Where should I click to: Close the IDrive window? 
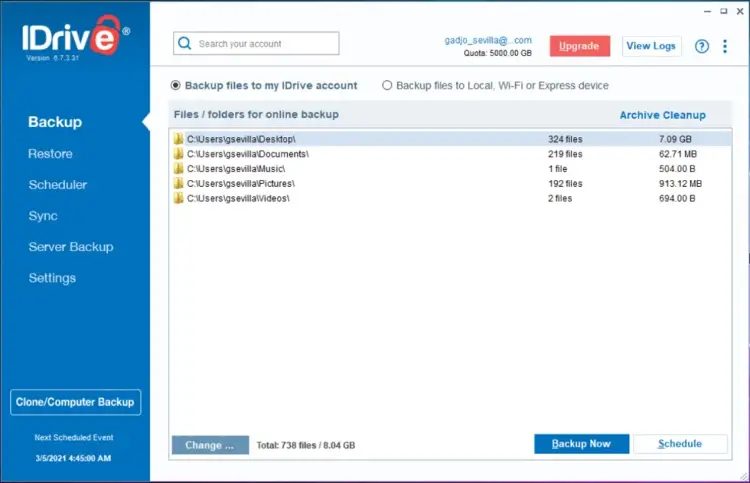pyautogui.click(x=740, y=11)
